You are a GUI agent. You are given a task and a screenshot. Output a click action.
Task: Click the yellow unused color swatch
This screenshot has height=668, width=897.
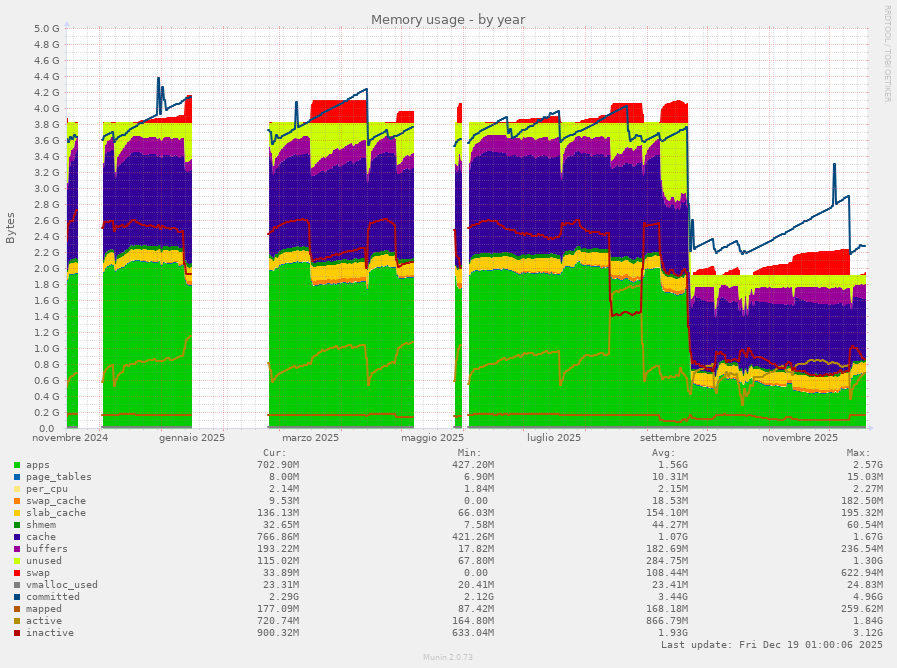point(16,560)
